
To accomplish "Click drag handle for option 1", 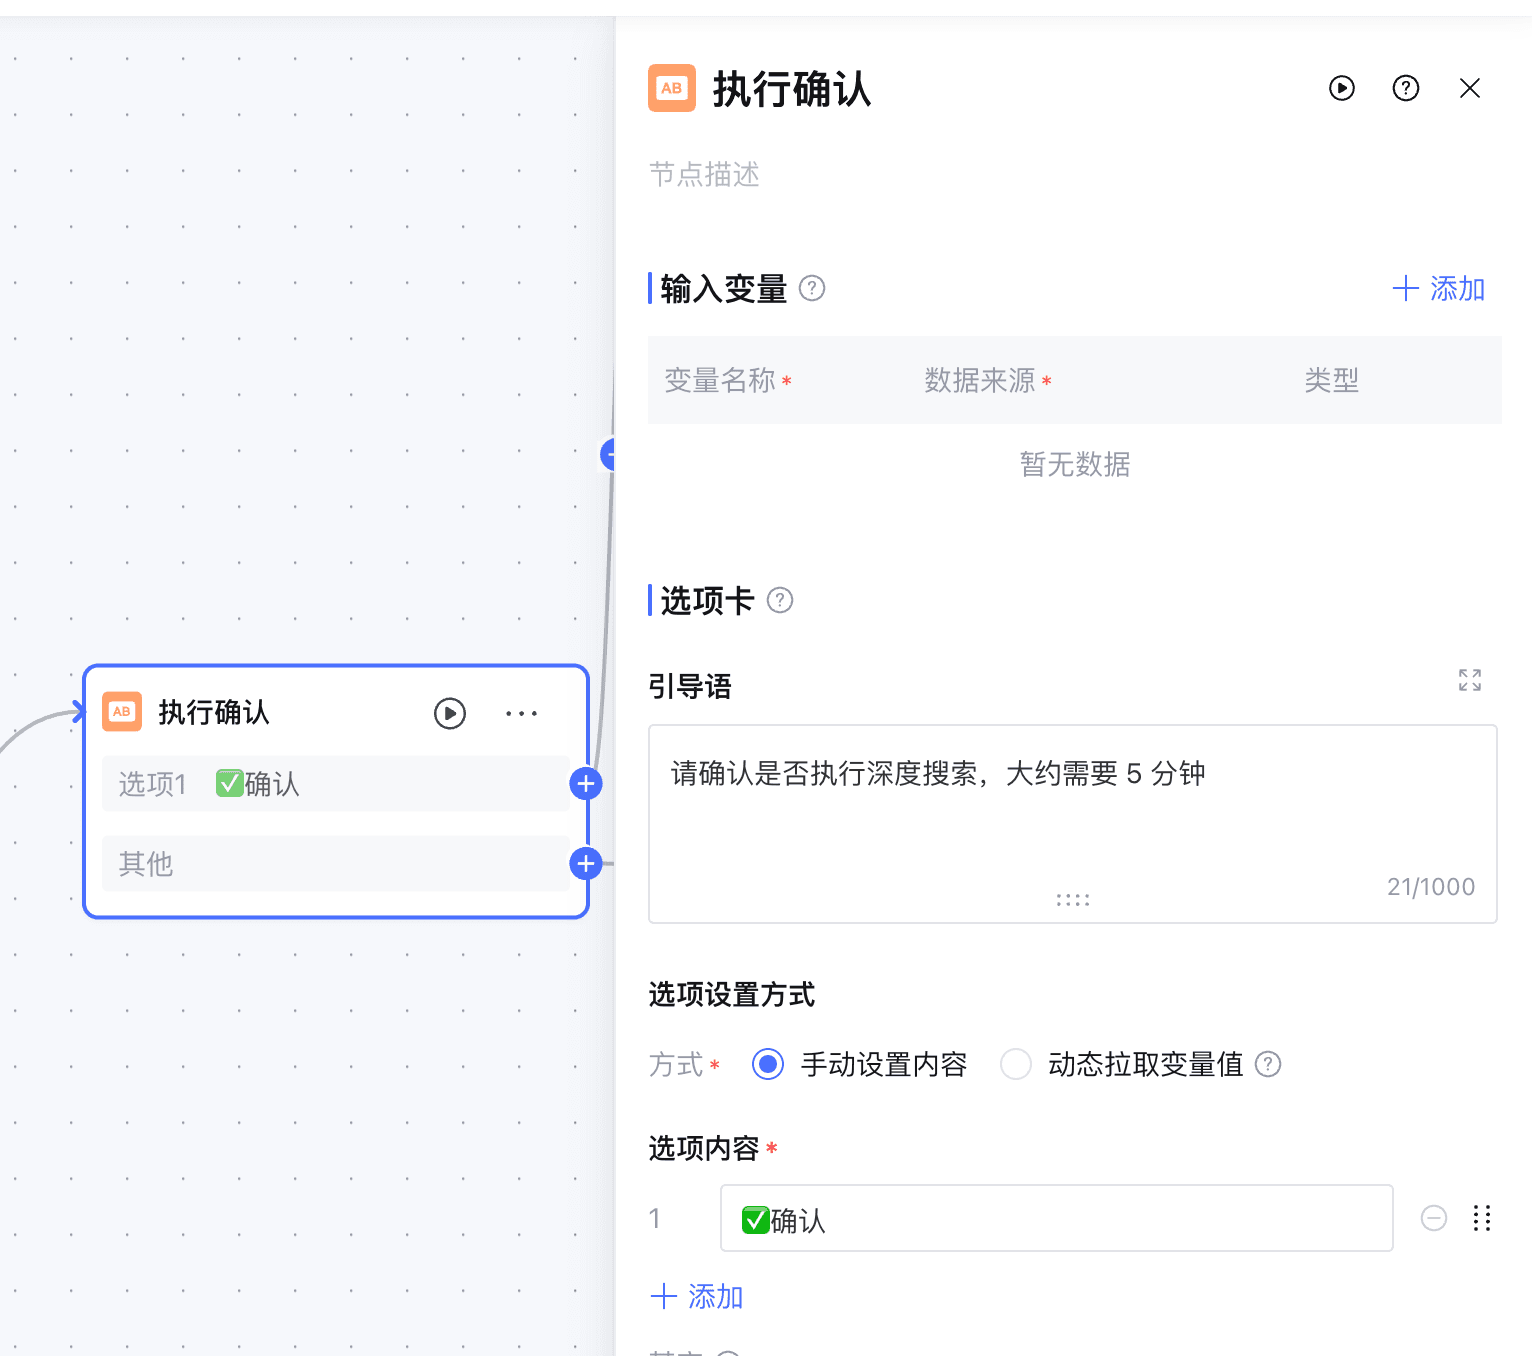I will [x=1481, y=1218].
